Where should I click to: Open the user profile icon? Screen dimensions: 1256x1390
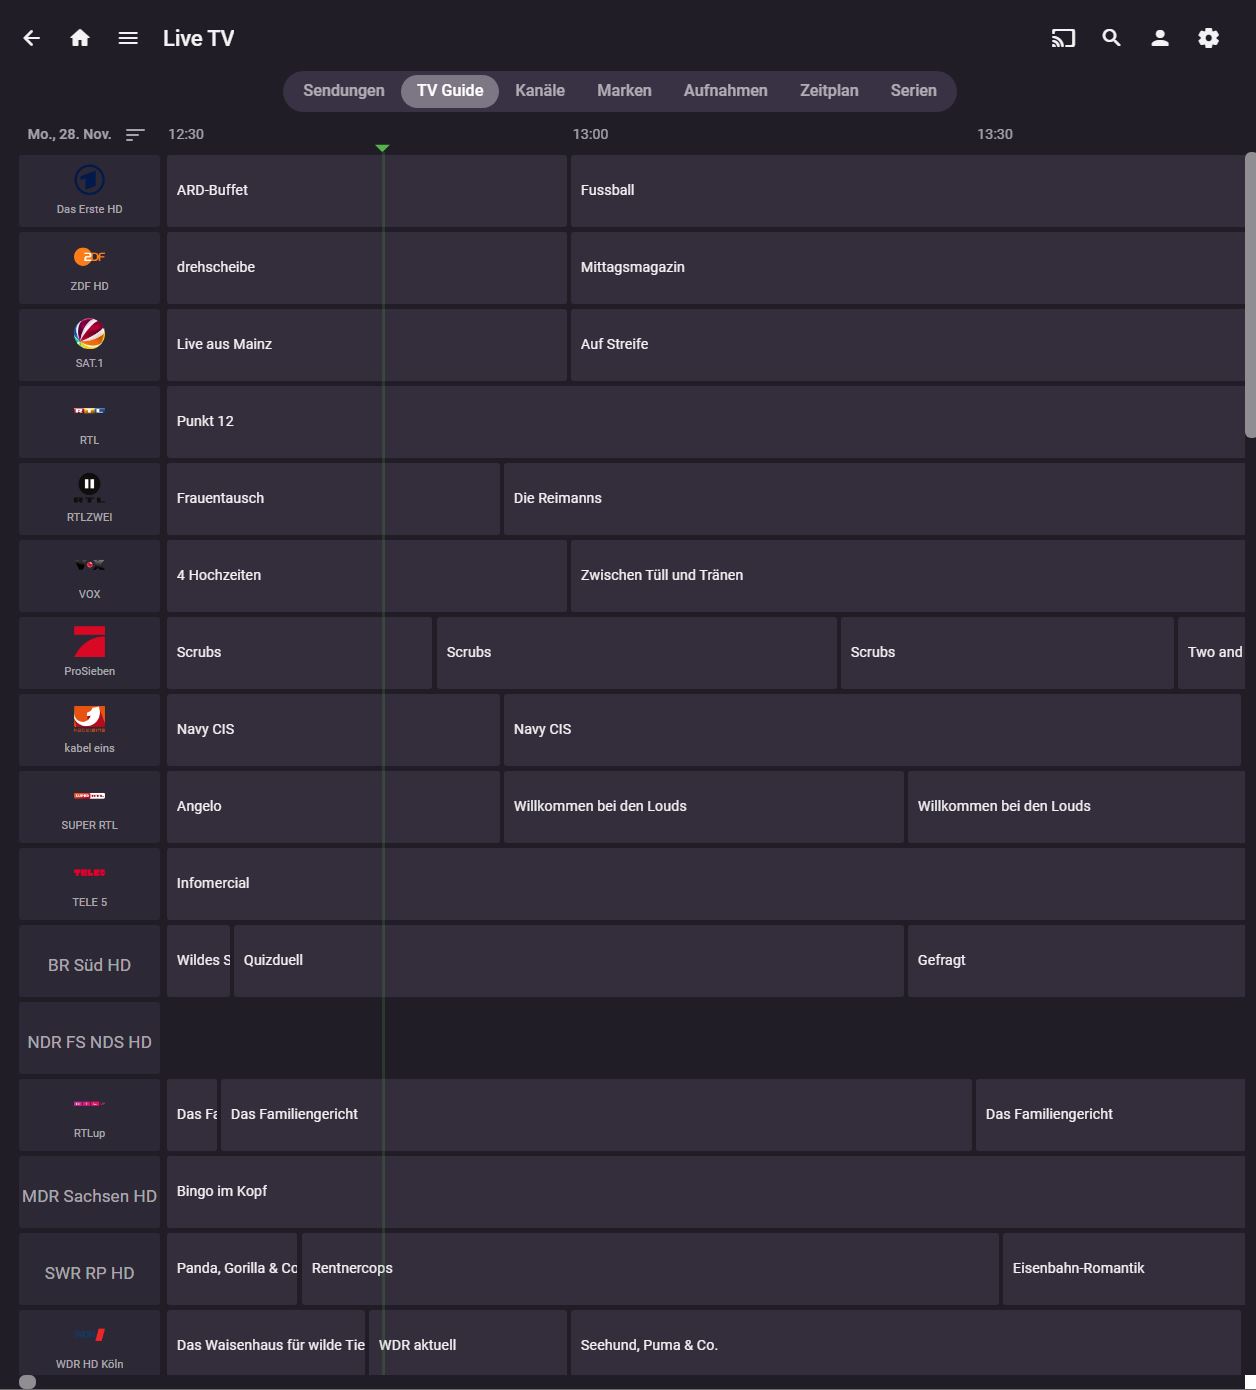(1160, 38)
